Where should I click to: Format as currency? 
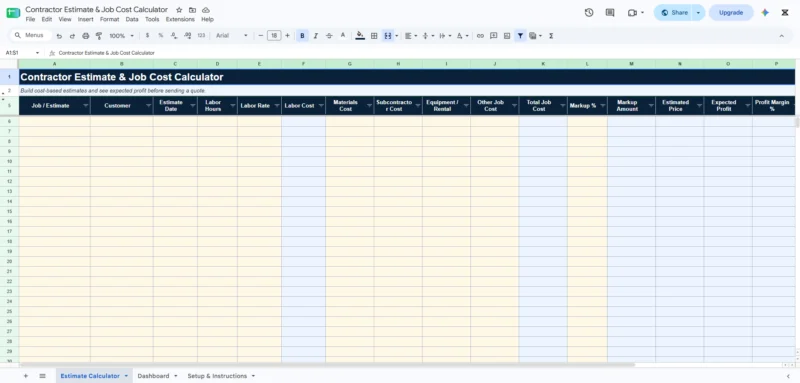coord(147,36)
